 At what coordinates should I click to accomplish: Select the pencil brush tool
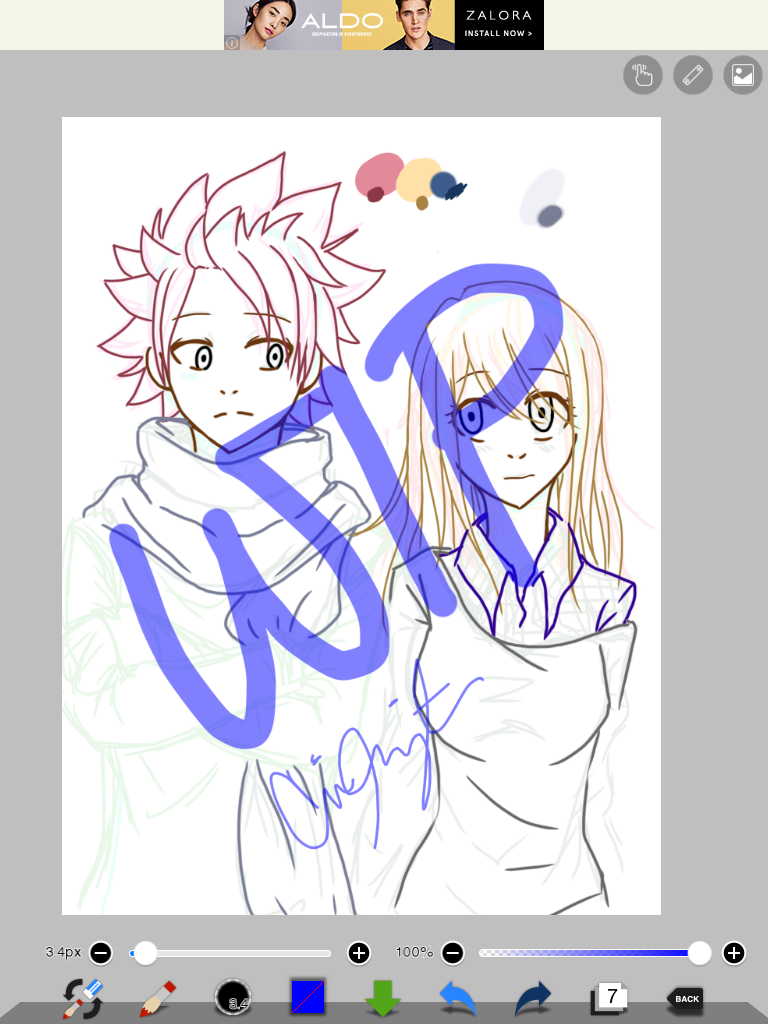pyautogui.click(x=158, y=998)
